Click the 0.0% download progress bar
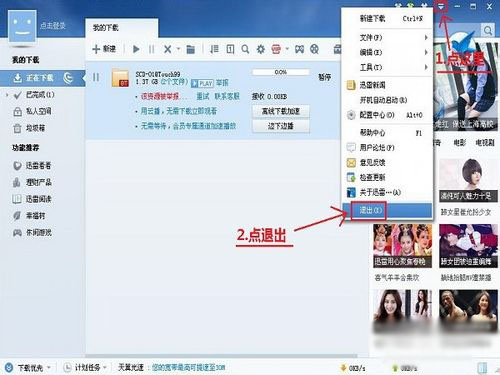 [281, 72]
